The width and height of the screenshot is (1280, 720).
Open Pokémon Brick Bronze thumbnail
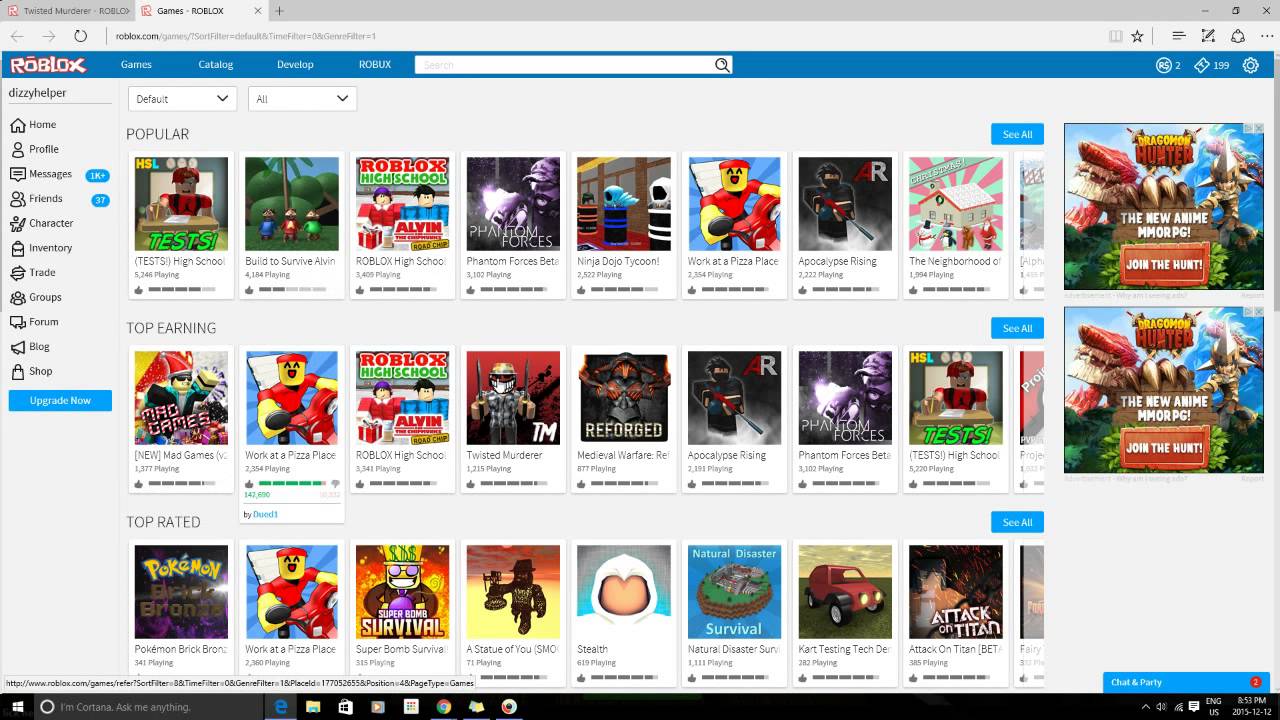[181, 592]
